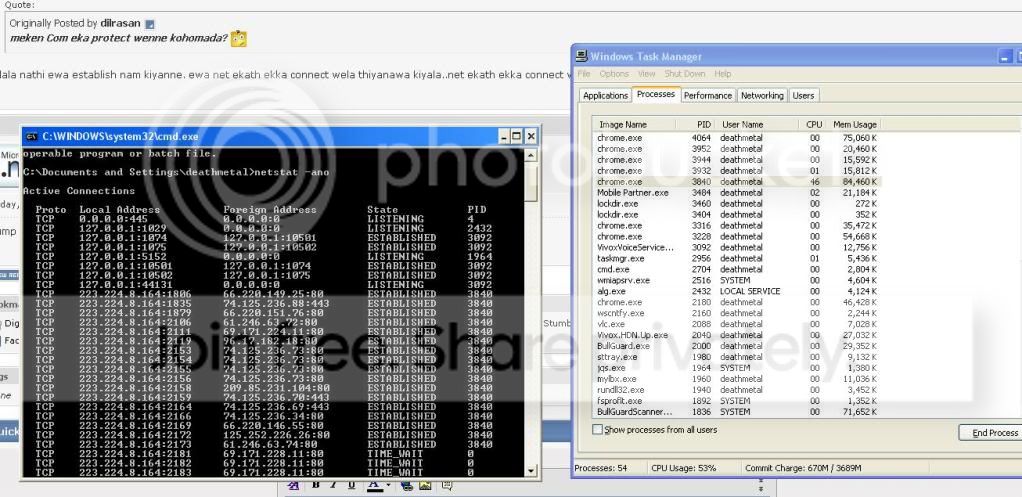The image size is (1022, 497).
Task: Select wmiapsrv.exe process row
Action: [x=737, y=280]
